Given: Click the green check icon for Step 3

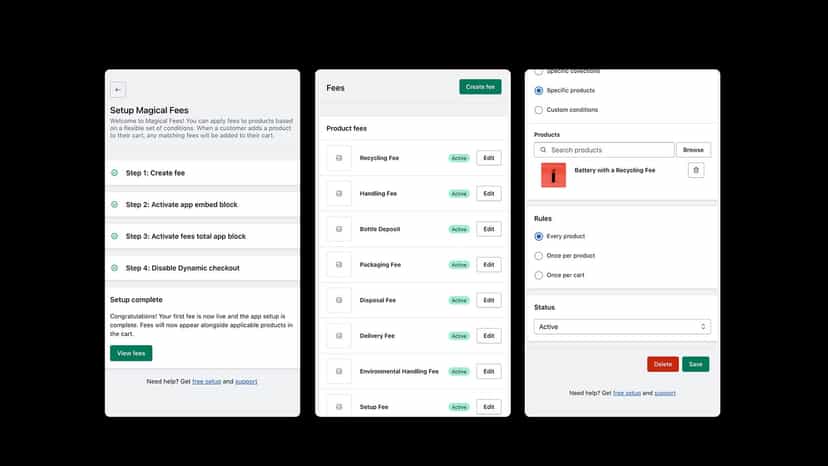Looking at the screenshot, I should point(115,236).
